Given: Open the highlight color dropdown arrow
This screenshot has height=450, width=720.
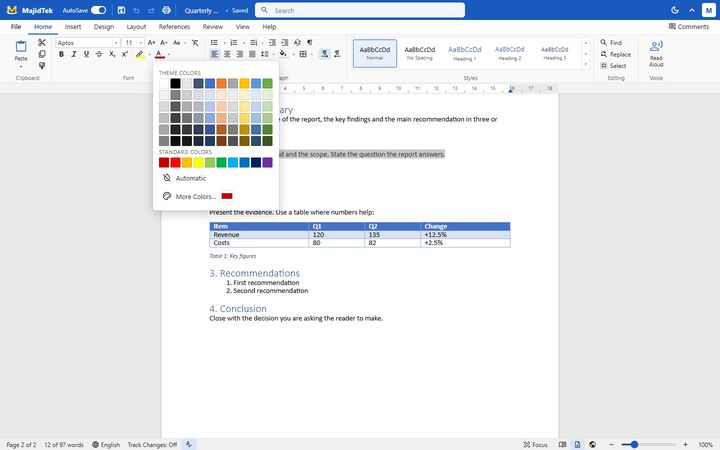Looking at the screenshot, I should point(149,55).
